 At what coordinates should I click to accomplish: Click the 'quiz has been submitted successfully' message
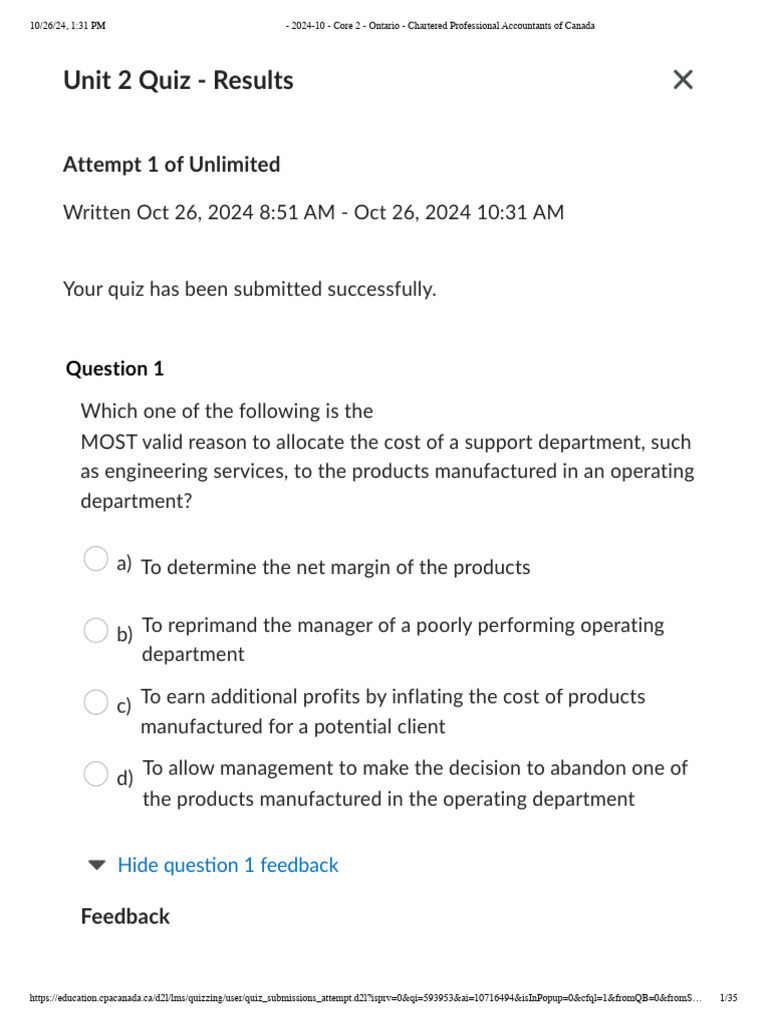(x=250, y=289)
